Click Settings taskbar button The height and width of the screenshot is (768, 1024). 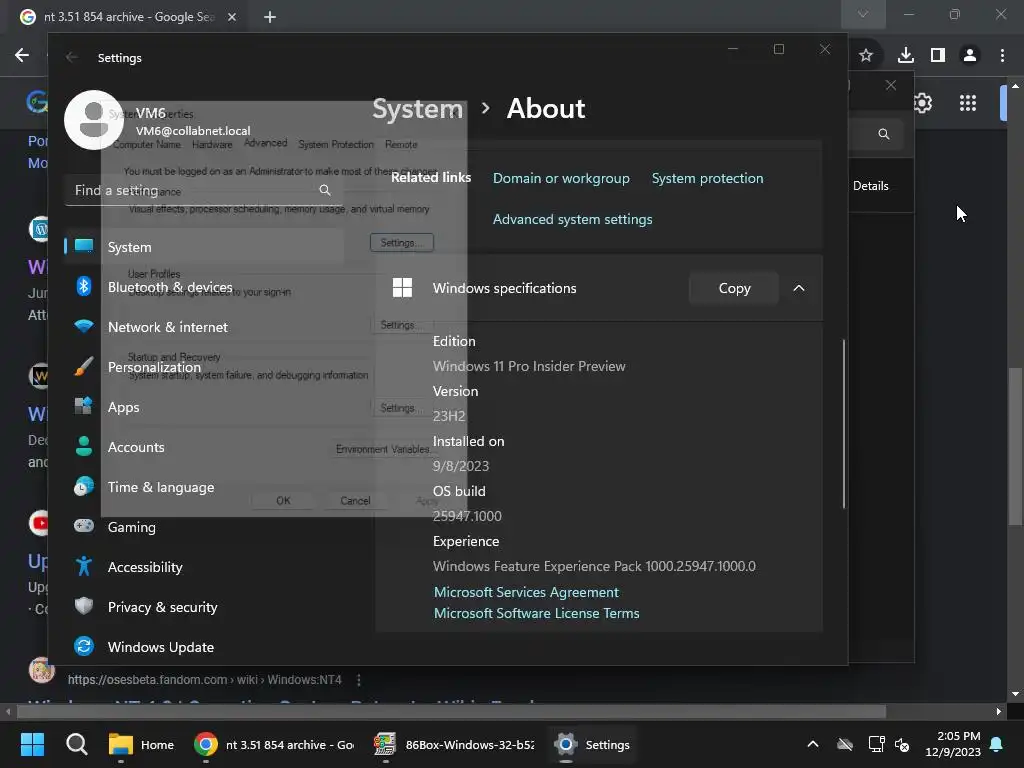click(x=592, y=744)
